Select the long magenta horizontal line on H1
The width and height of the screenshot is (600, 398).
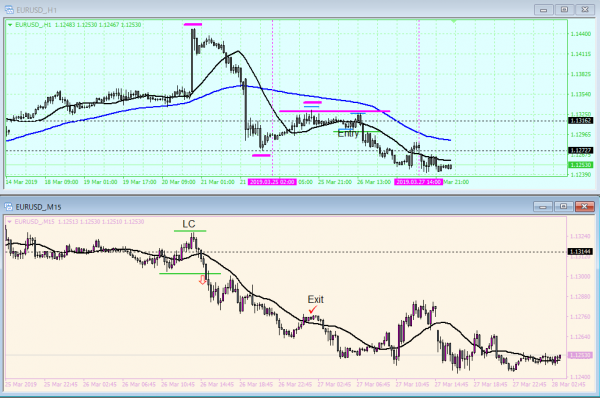[335, 111]
